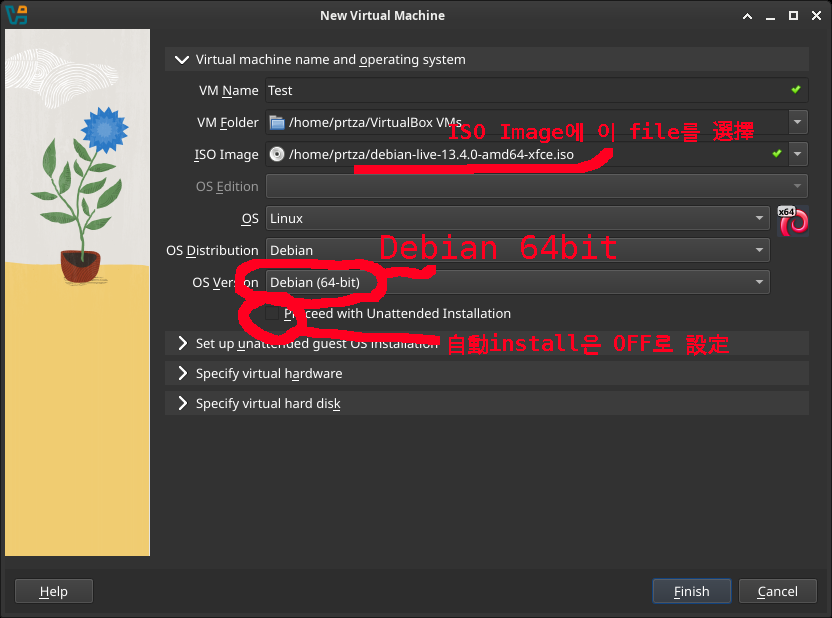Click the green checkmark in VM Name field
Image resolution: width=832 pixels, height=618 pixels.
[795, 90]
